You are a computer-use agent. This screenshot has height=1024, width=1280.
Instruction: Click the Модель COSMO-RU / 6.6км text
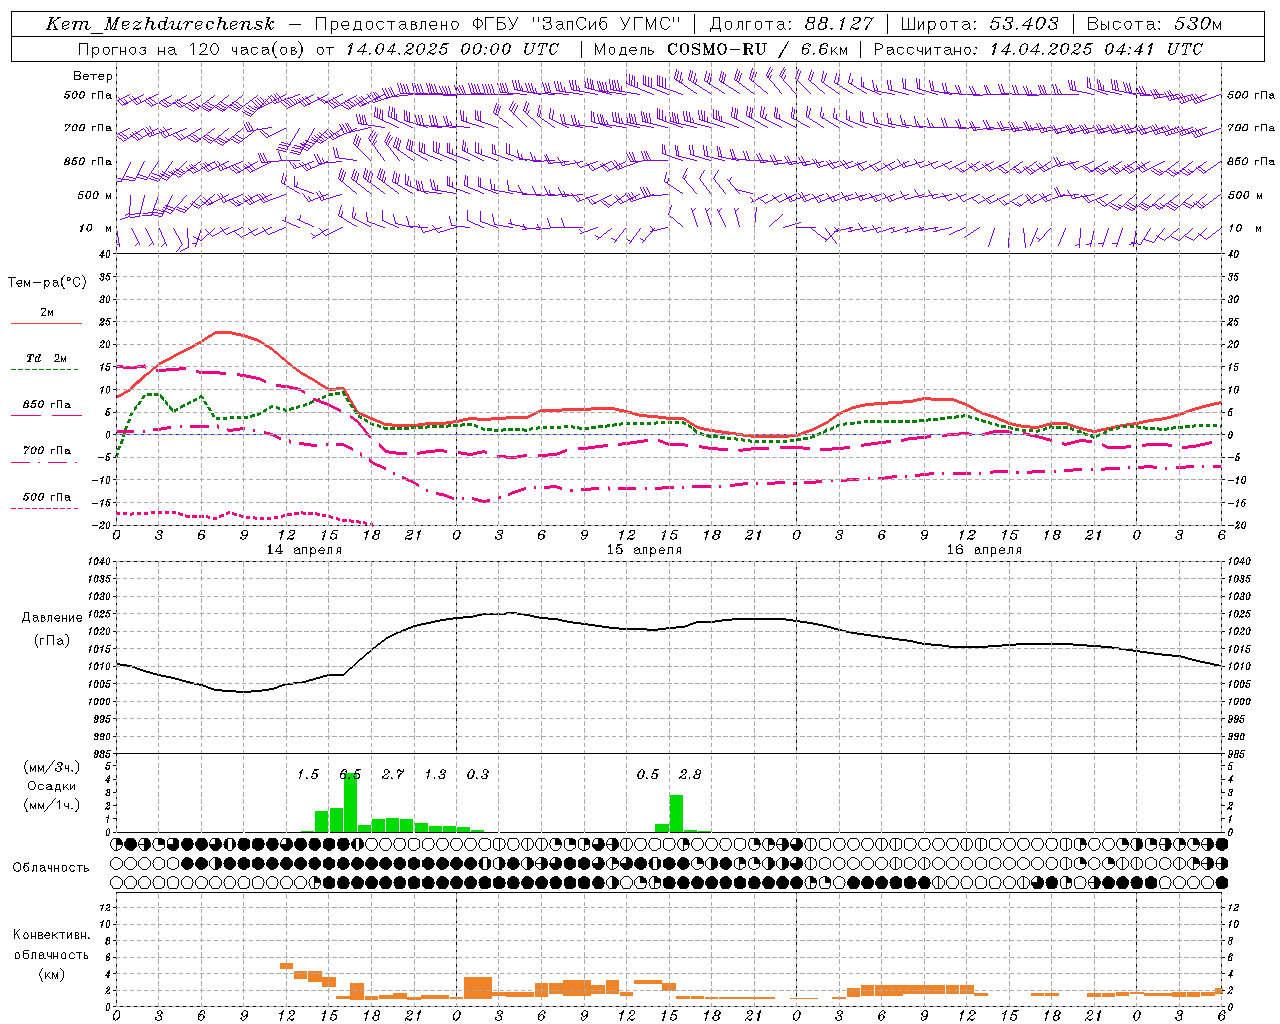pyautogui.click(x=721, y=49)
